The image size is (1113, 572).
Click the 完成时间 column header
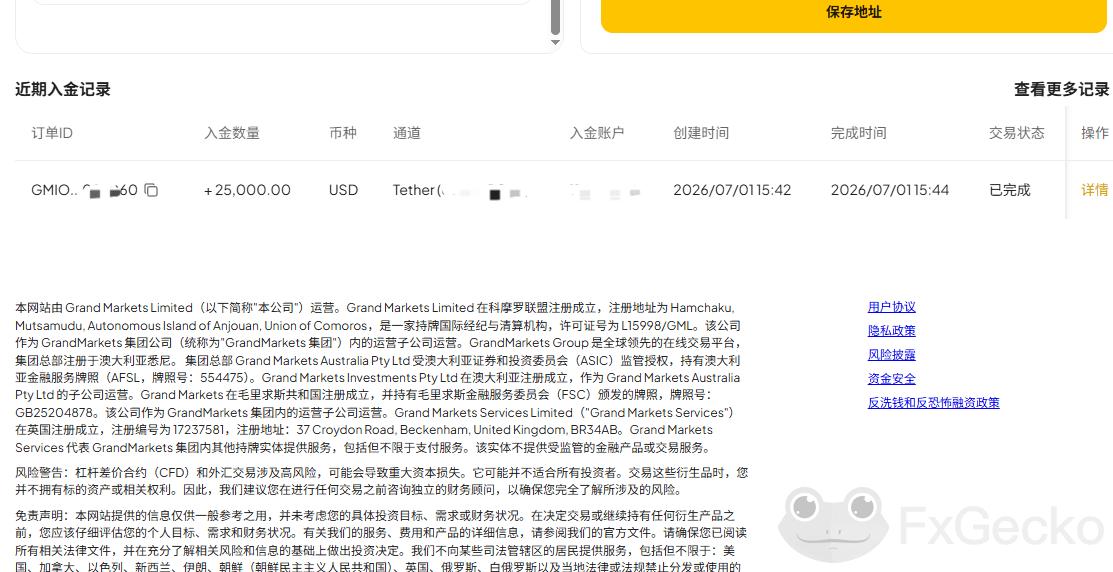pyautogui.click(x=859, y=133)
